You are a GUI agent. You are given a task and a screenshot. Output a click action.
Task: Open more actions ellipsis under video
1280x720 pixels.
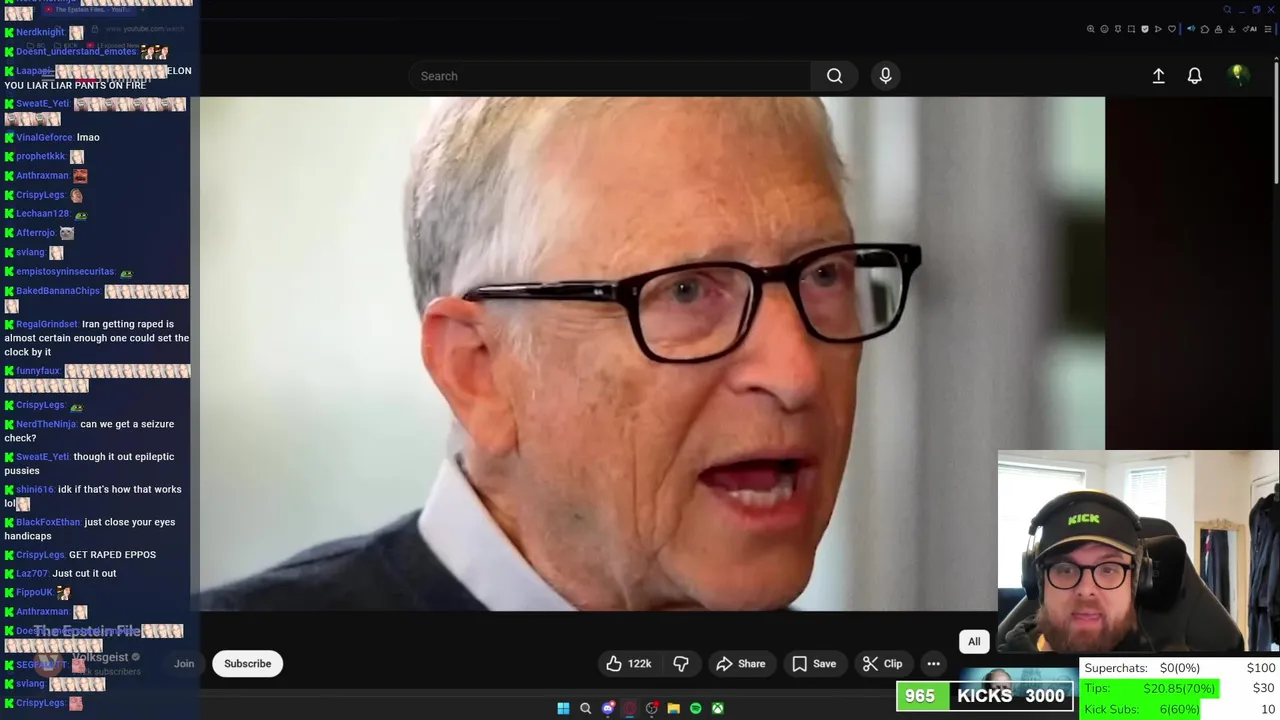(933, 664)
